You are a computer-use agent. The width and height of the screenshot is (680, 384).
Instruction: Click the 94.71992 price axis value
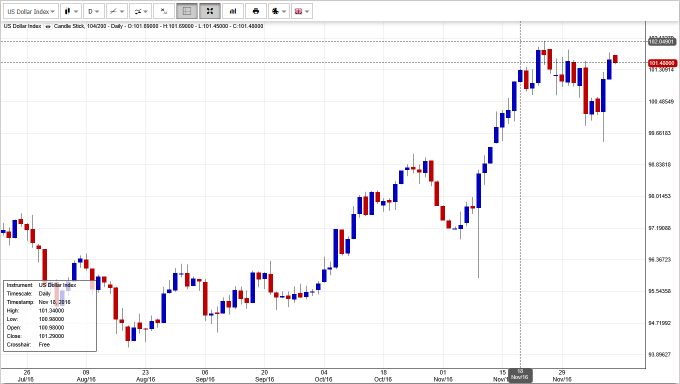point(661,323)
